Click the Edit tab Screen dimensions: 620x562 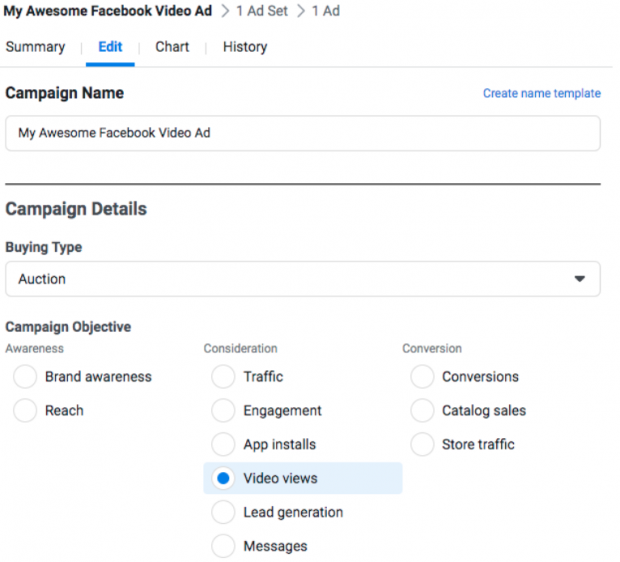click(110, 47)
